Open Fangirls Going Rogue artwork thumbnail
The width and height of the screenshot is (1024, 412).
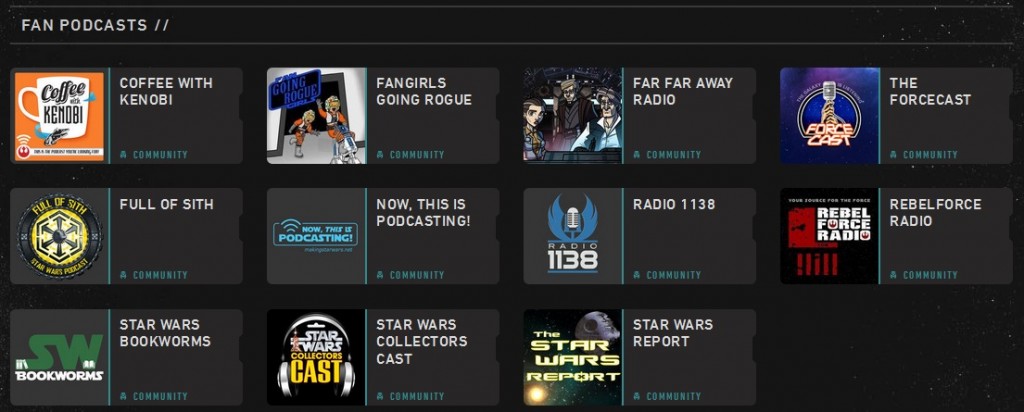(316, 116)
